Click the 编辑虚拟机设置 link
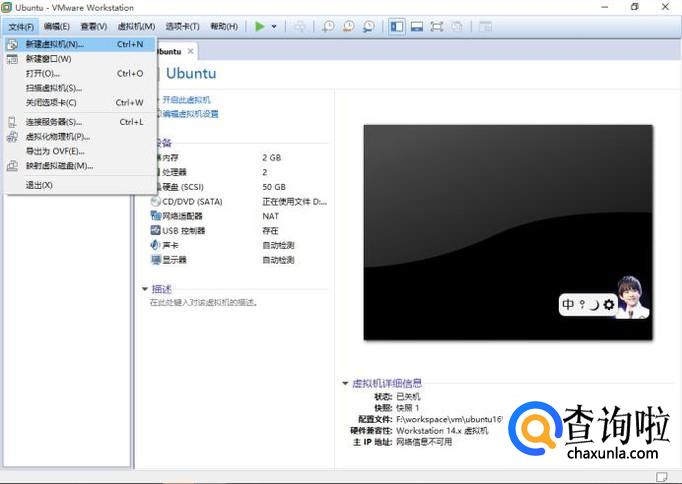 coord(190,114)
